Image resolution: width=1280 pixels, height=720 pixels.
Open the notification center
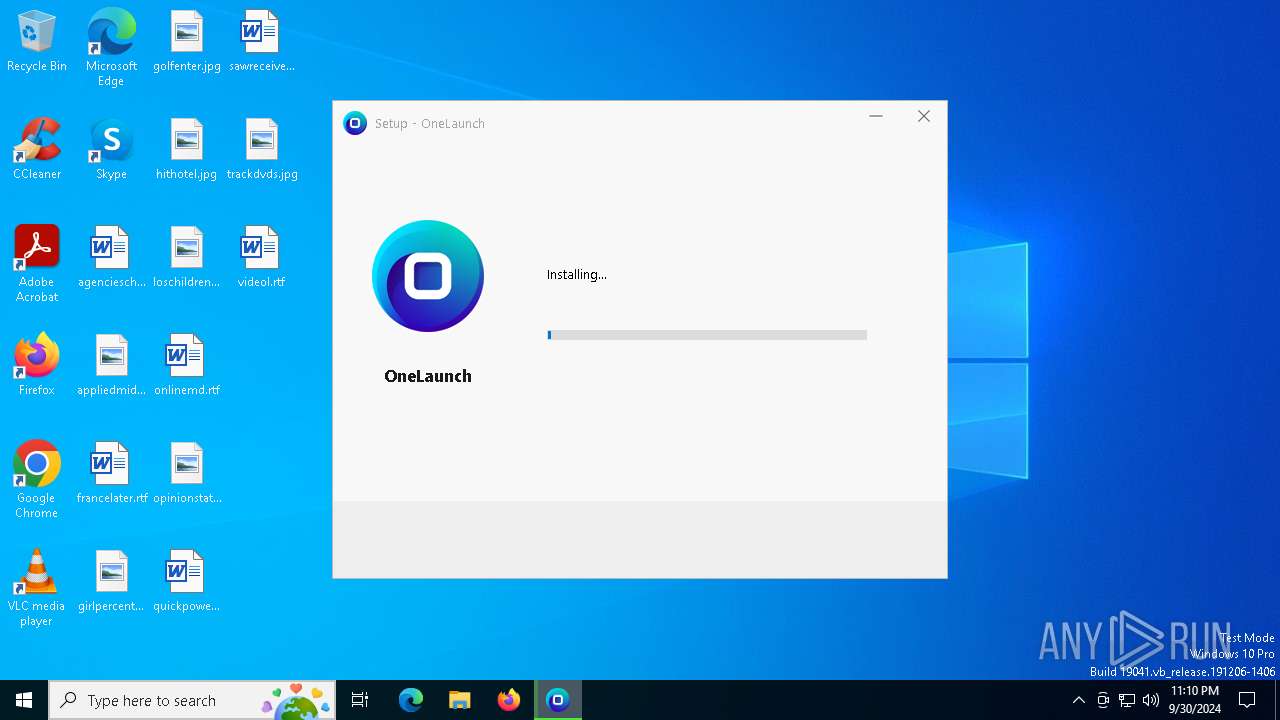(x=1247, y=700)
